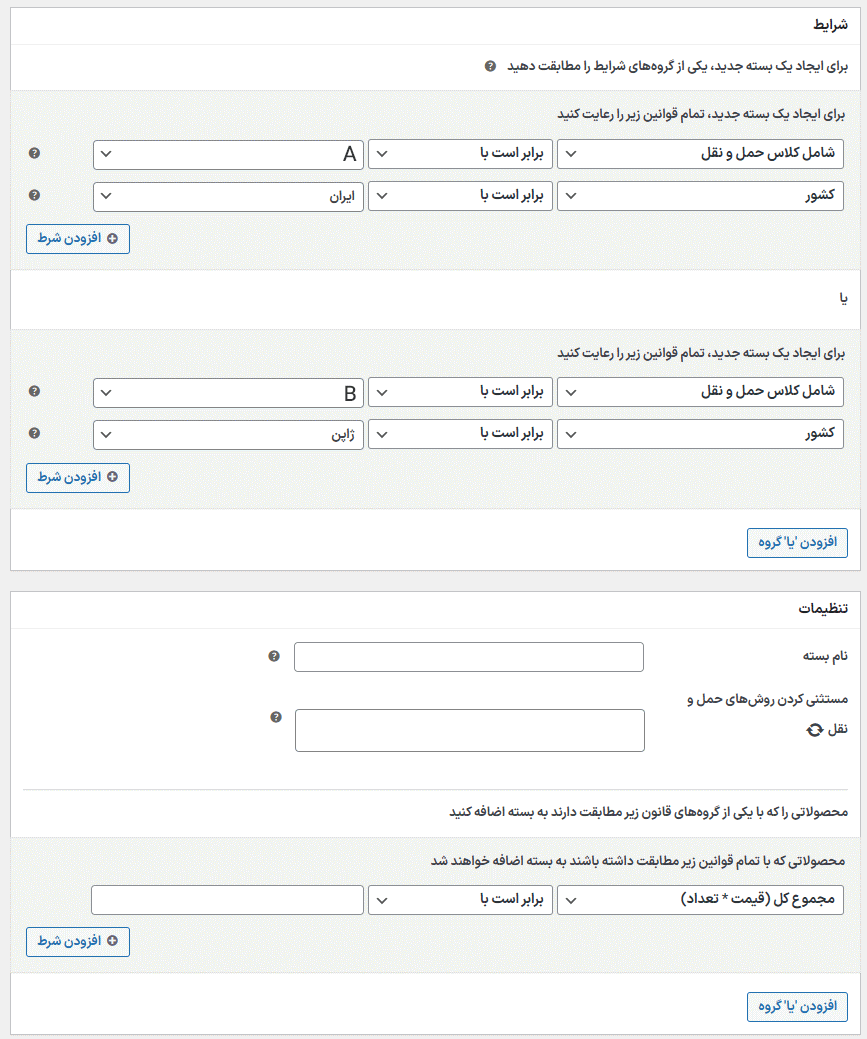The width and height of the screenshot is (867, 1039).
Task: Open operator dropdown for shipping class B row
Action: (x=460, y=392)
